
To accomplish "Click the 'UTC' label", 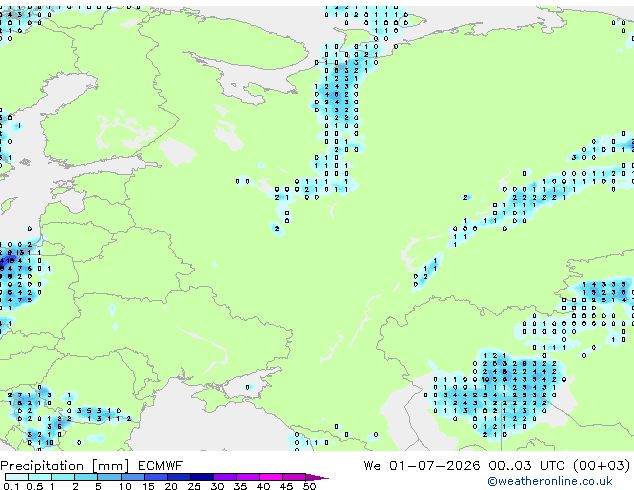I will (x=553, y=466).
